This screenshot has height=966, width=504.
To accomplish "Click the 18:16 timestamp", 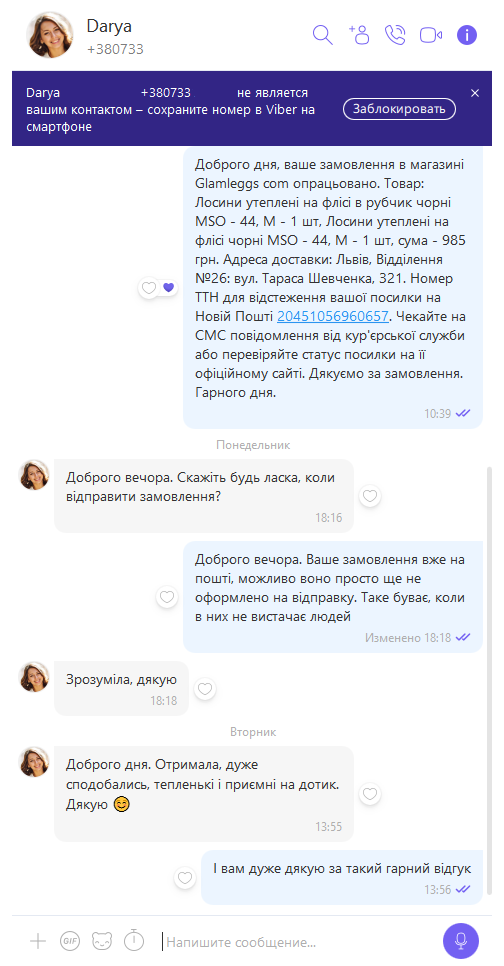I will click(328, 518).
